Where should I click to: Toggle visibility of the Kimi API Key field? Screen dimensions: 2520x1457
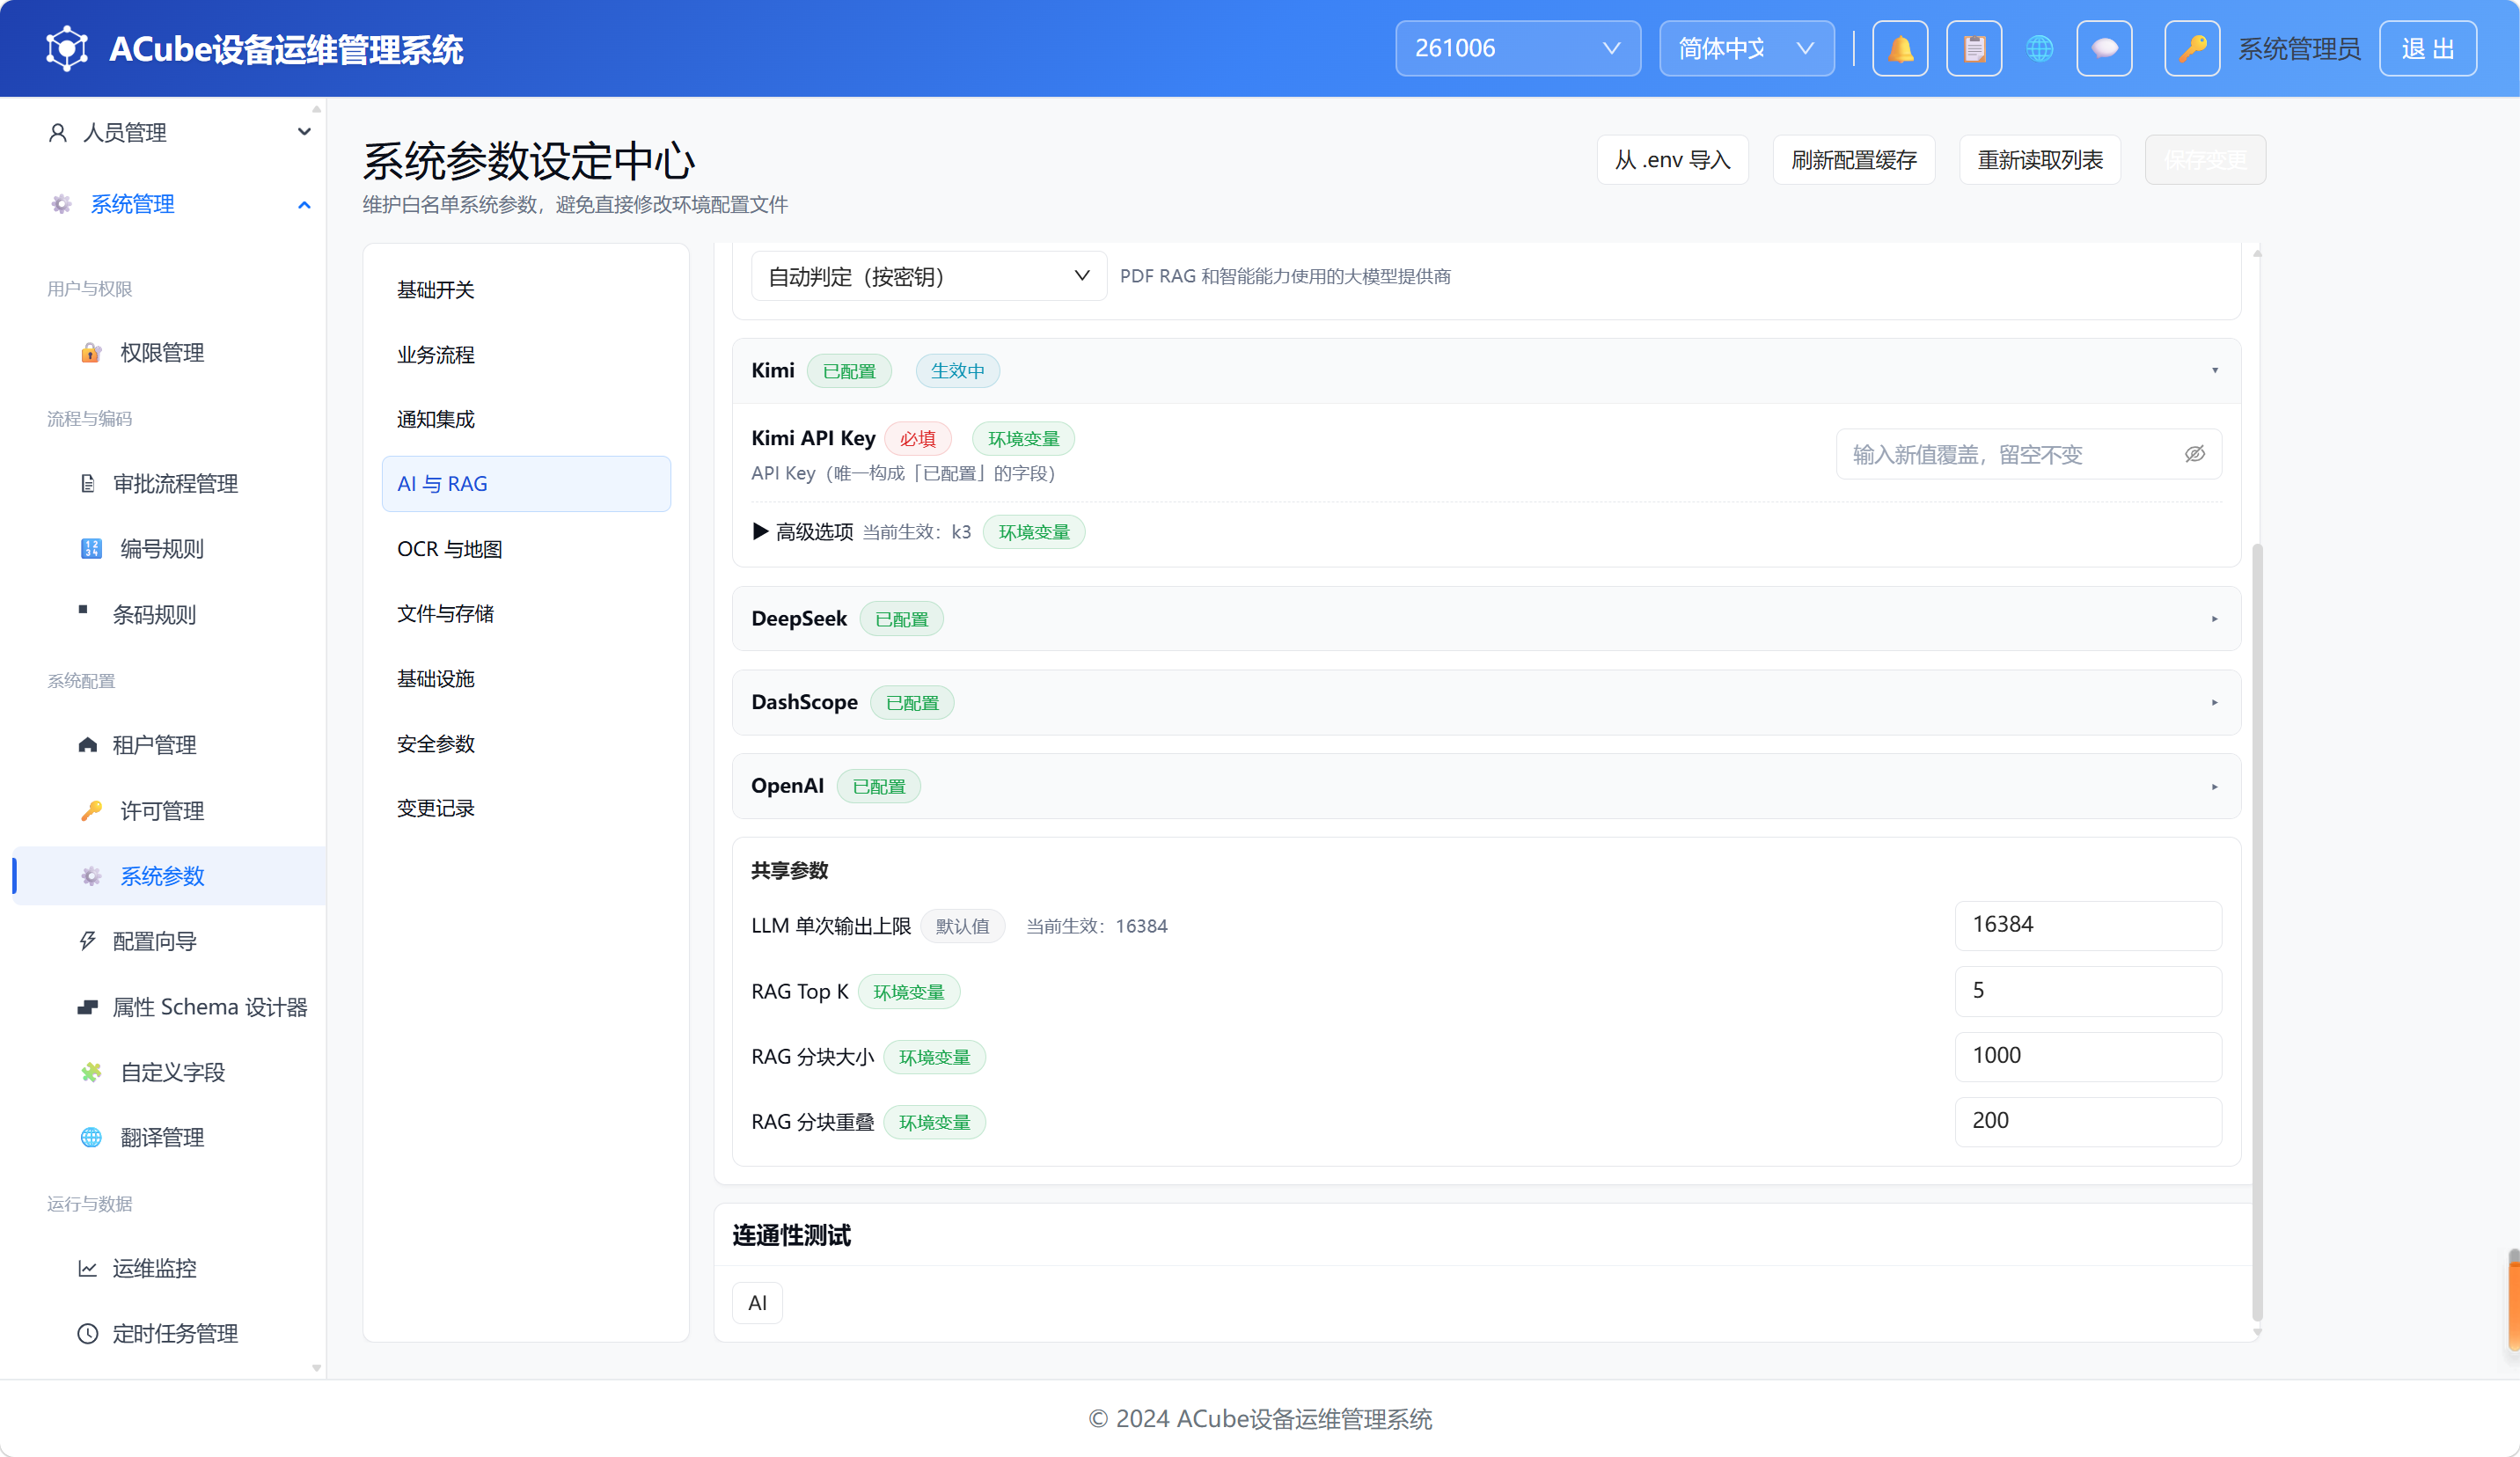(x=2195, y=454)
